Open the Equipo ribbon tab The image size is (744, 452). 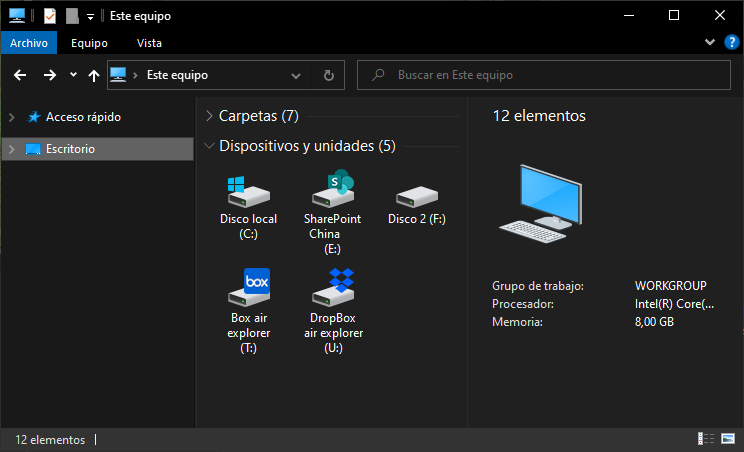pyautogui.click(x=89, y=43)
